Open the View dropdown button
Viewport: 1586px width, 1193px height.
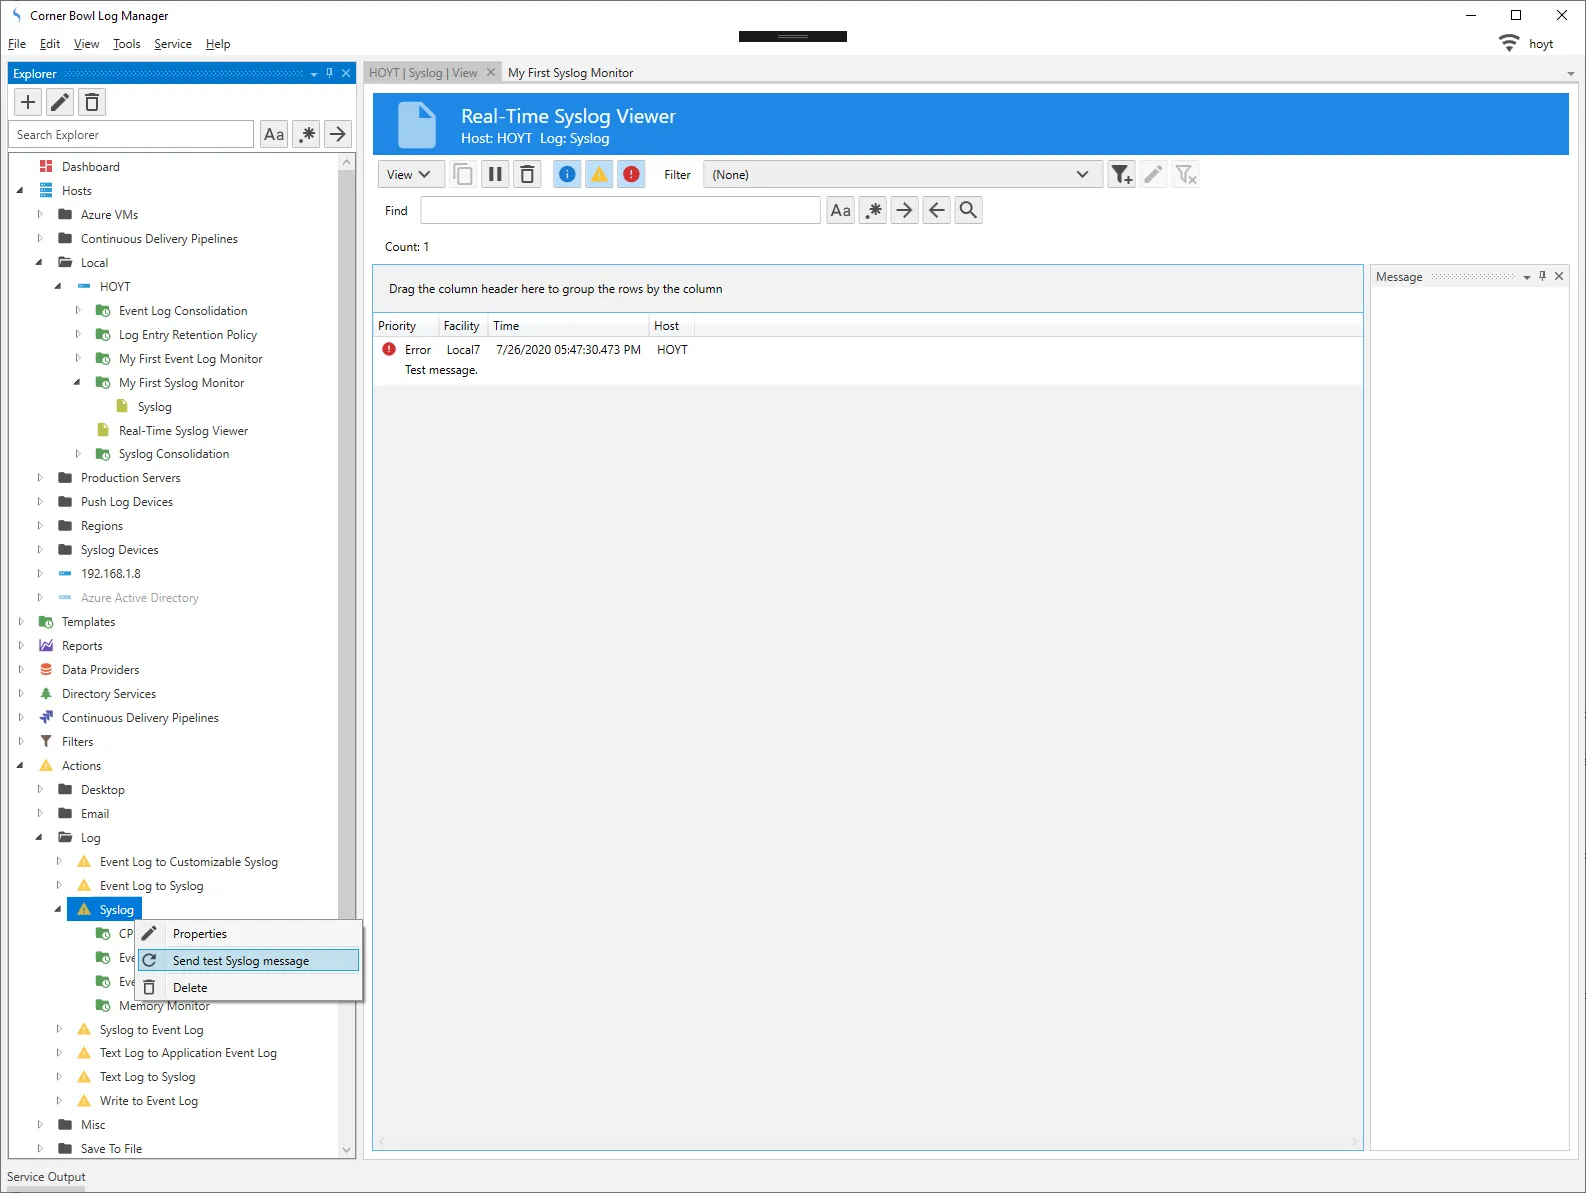408,174
